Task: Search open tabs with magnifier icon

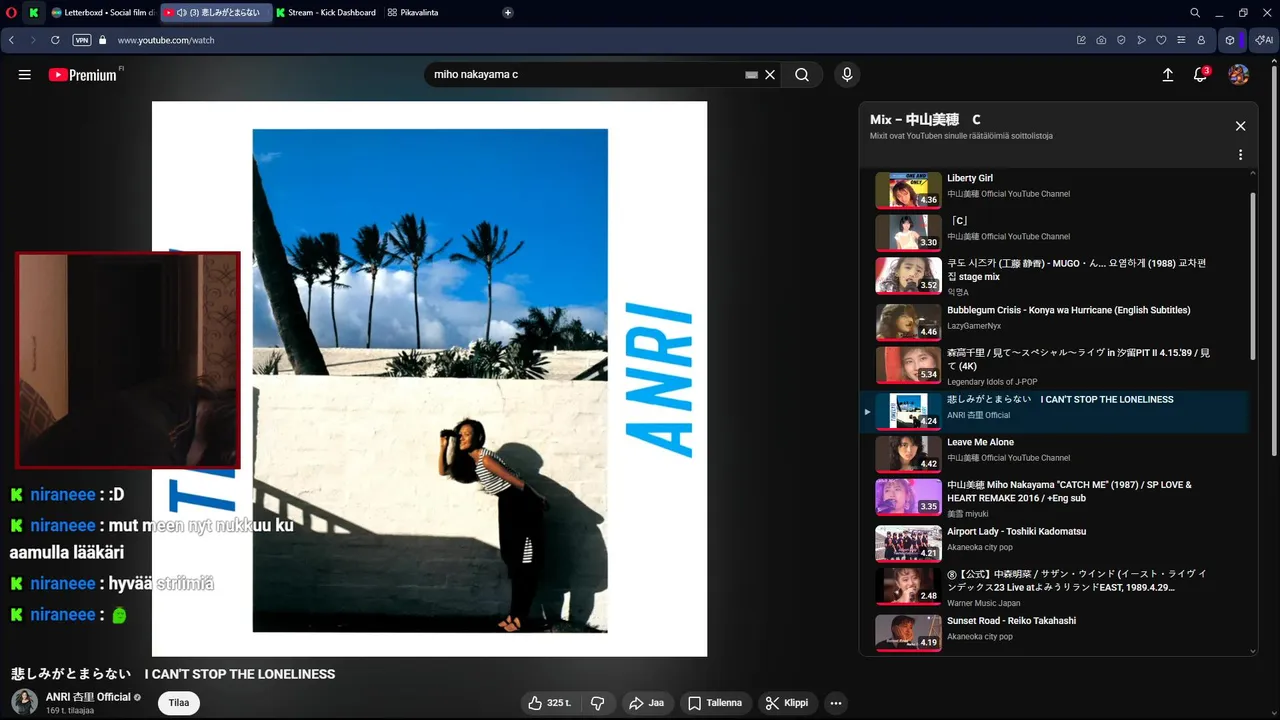Action: pyautogui.click(x=1195, y=12)
